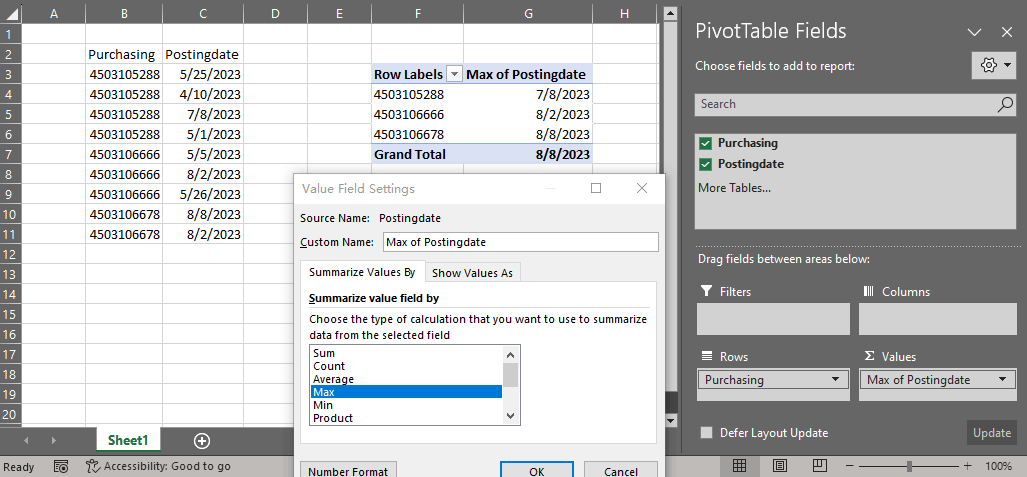This screenshot has height=477, width=1027.
Task: Click previous sheet navigation arrow
Action: tap(27, 441)
